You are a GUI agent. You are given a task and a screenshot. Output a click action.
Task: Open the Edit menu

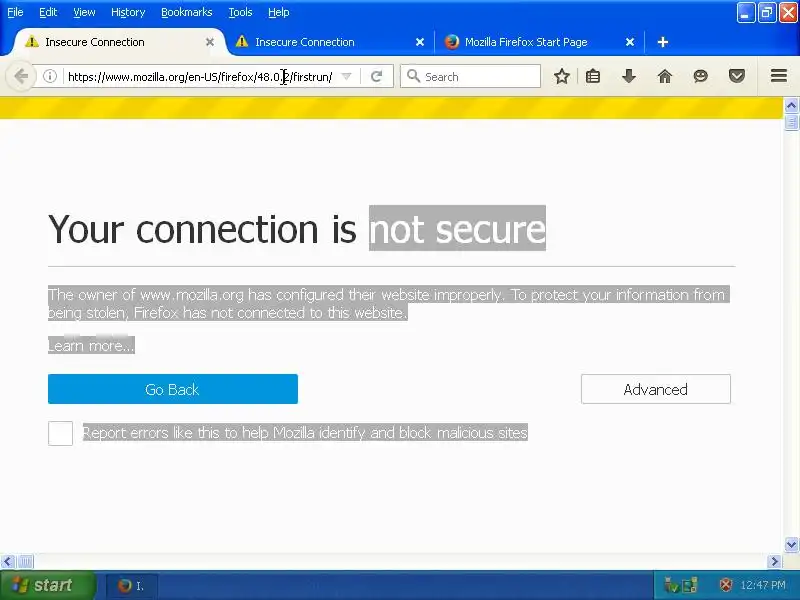48,12
